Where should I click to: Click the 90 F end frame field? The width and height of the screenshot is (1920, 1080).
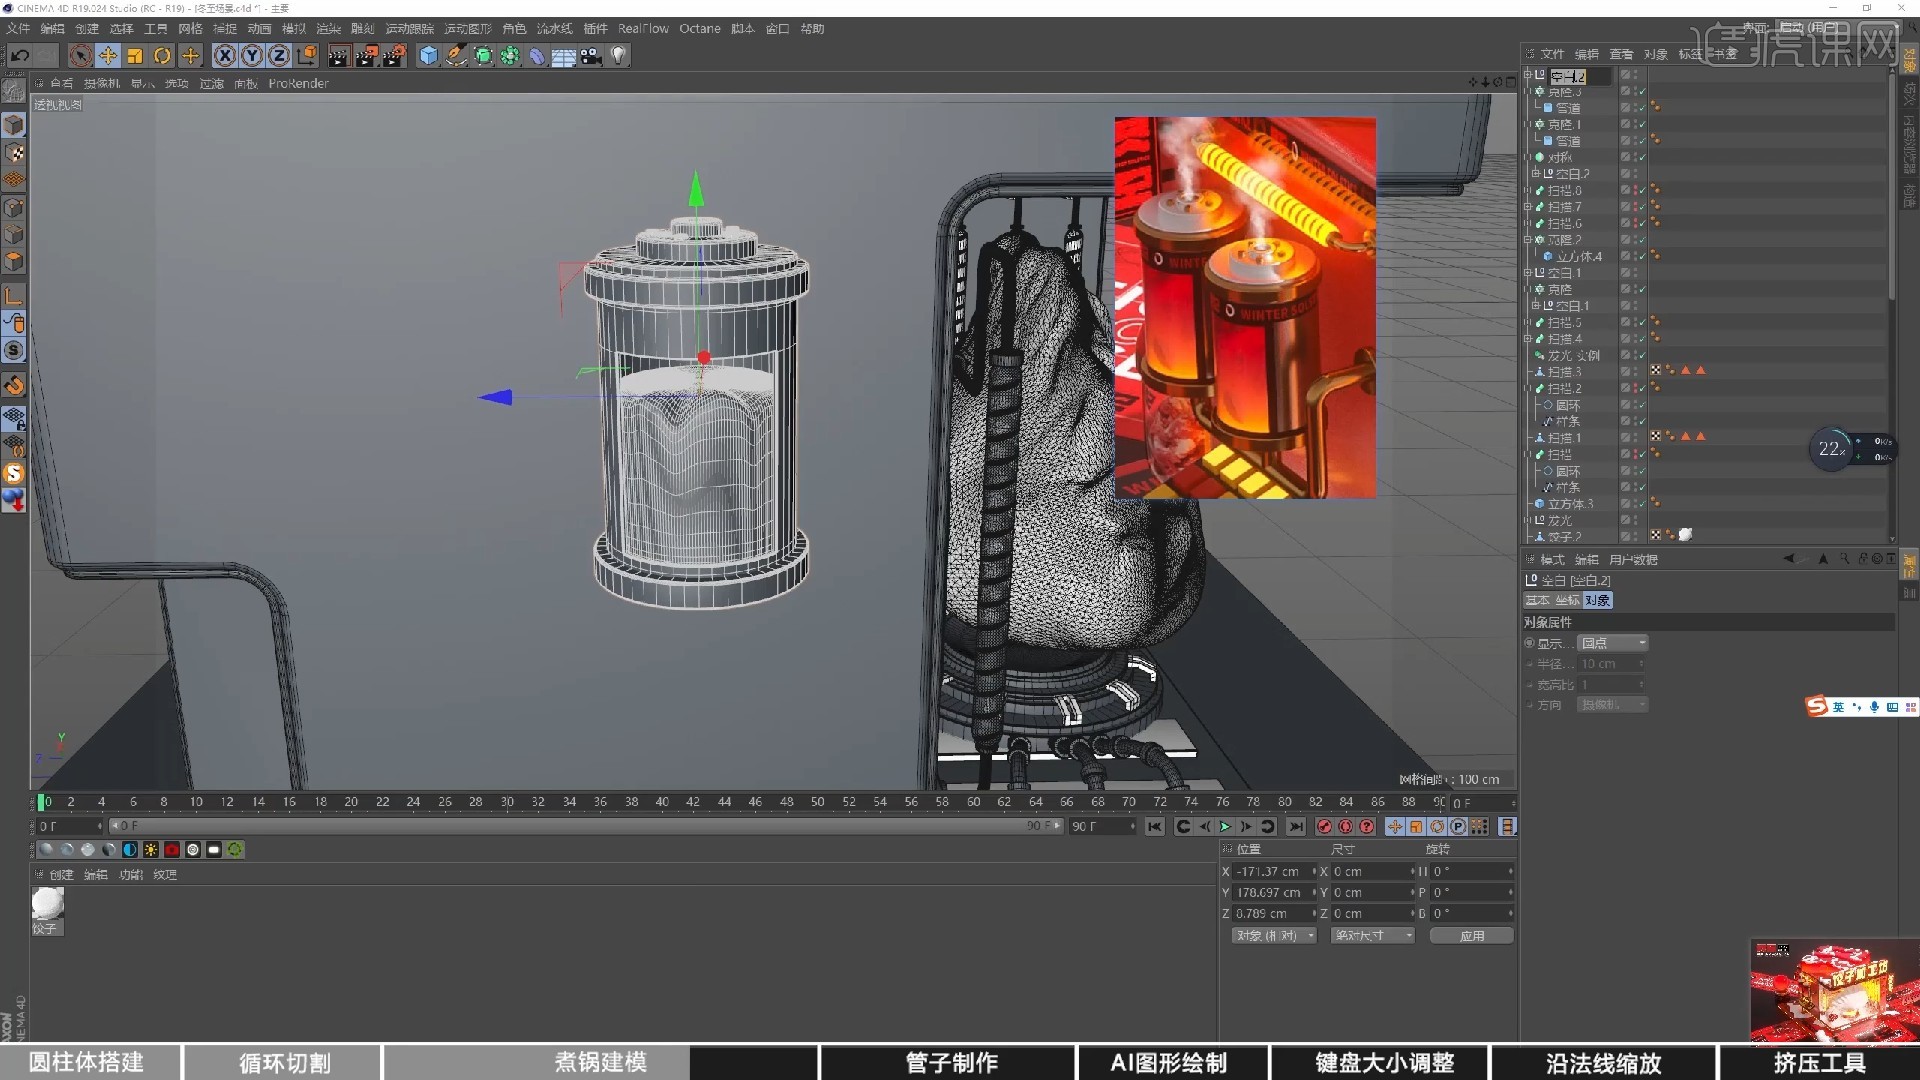(x=1101, y=827)
